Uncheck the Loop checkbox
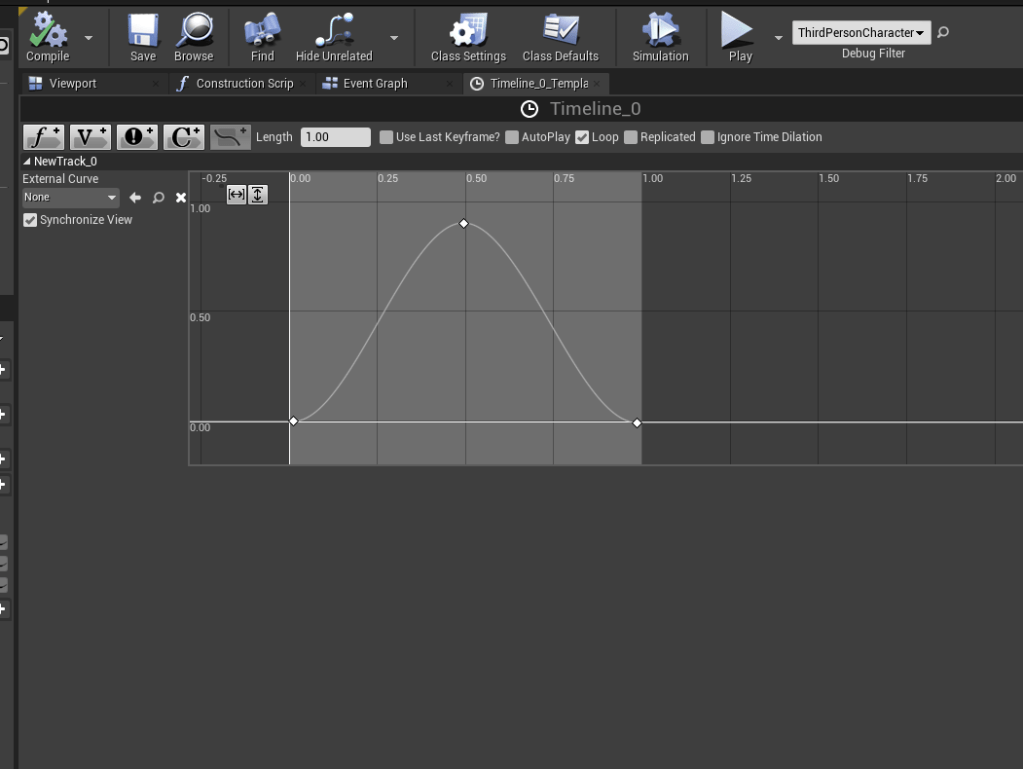Image resolution: width=1023 pixels, height=769 pixels. coord(582,138)
